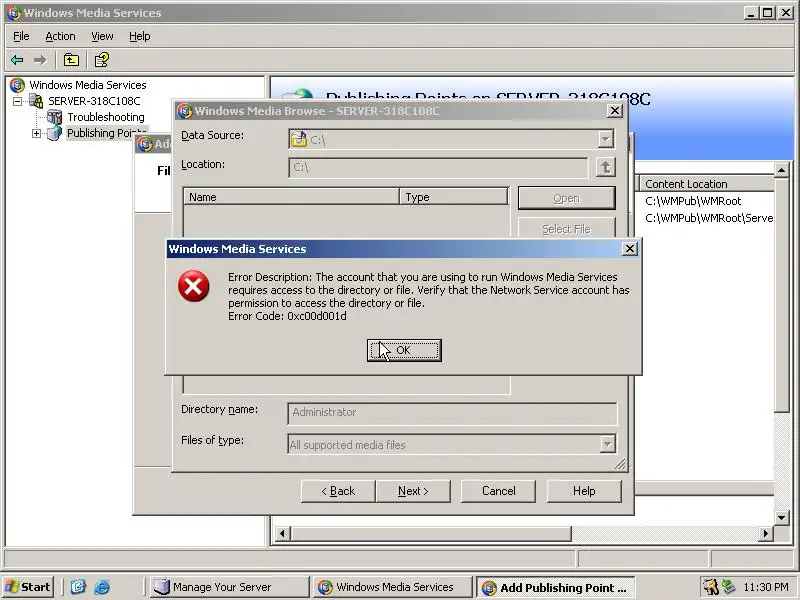The image size is (800, 600).
Task: Switch to Windows Media Services taskbar button
Action: [392, 587]
